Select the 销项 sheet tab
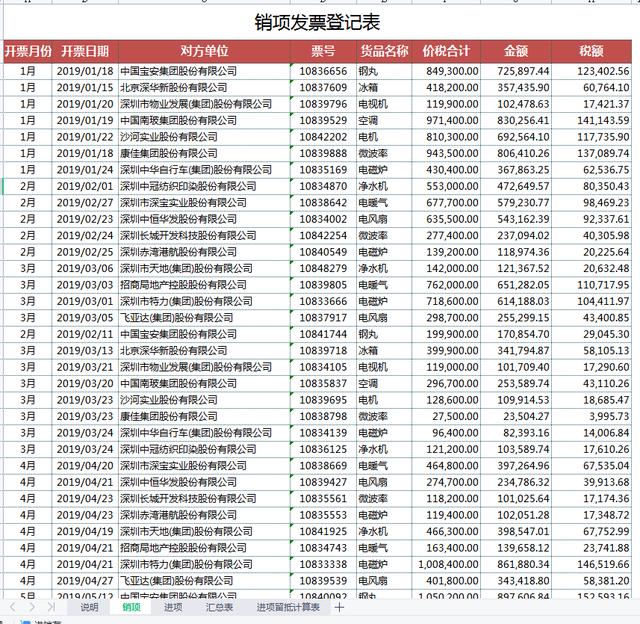 [131, 607]
